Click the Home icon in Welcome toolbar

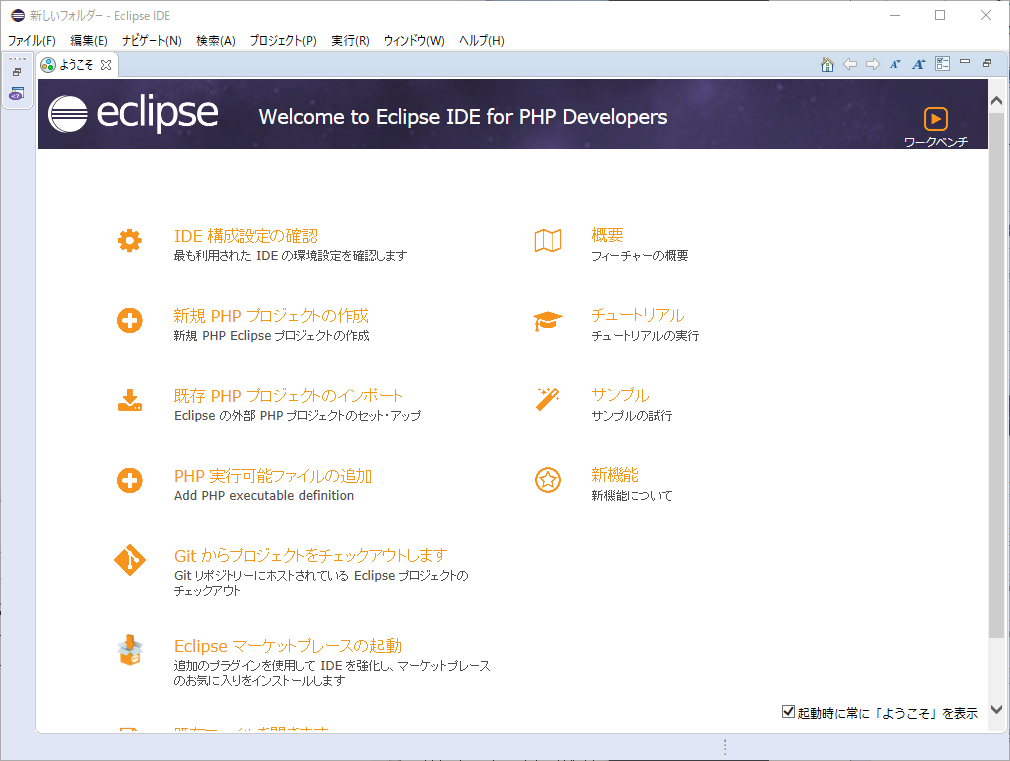point(827,64)
